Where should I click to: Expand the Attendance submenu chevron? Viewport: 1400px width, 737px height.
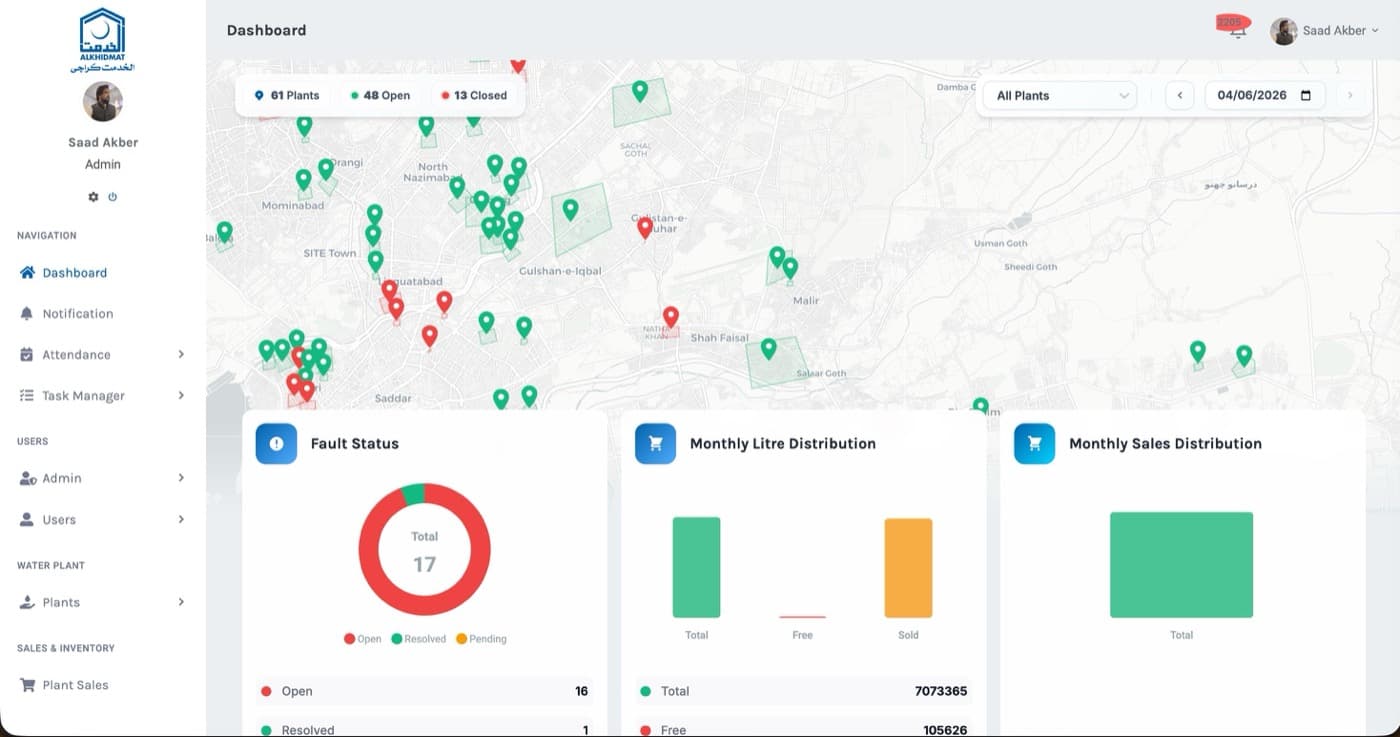click(x=181, y=354)
